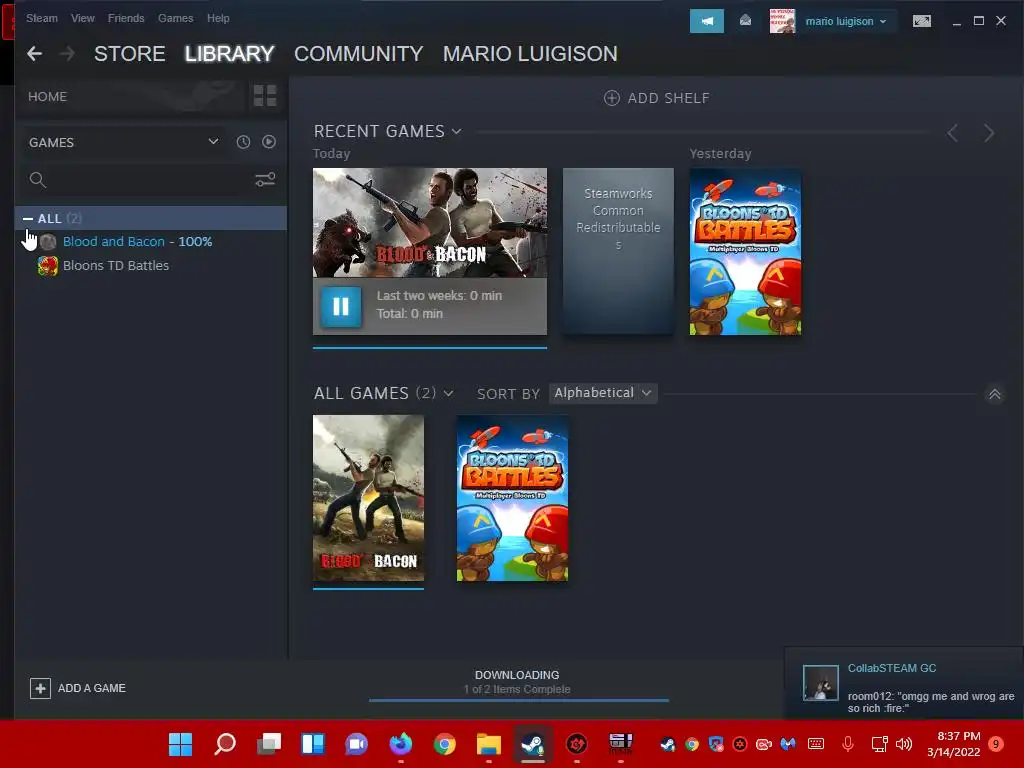
Task: Open Widgets from the taskbar
Action: point(313,744)
